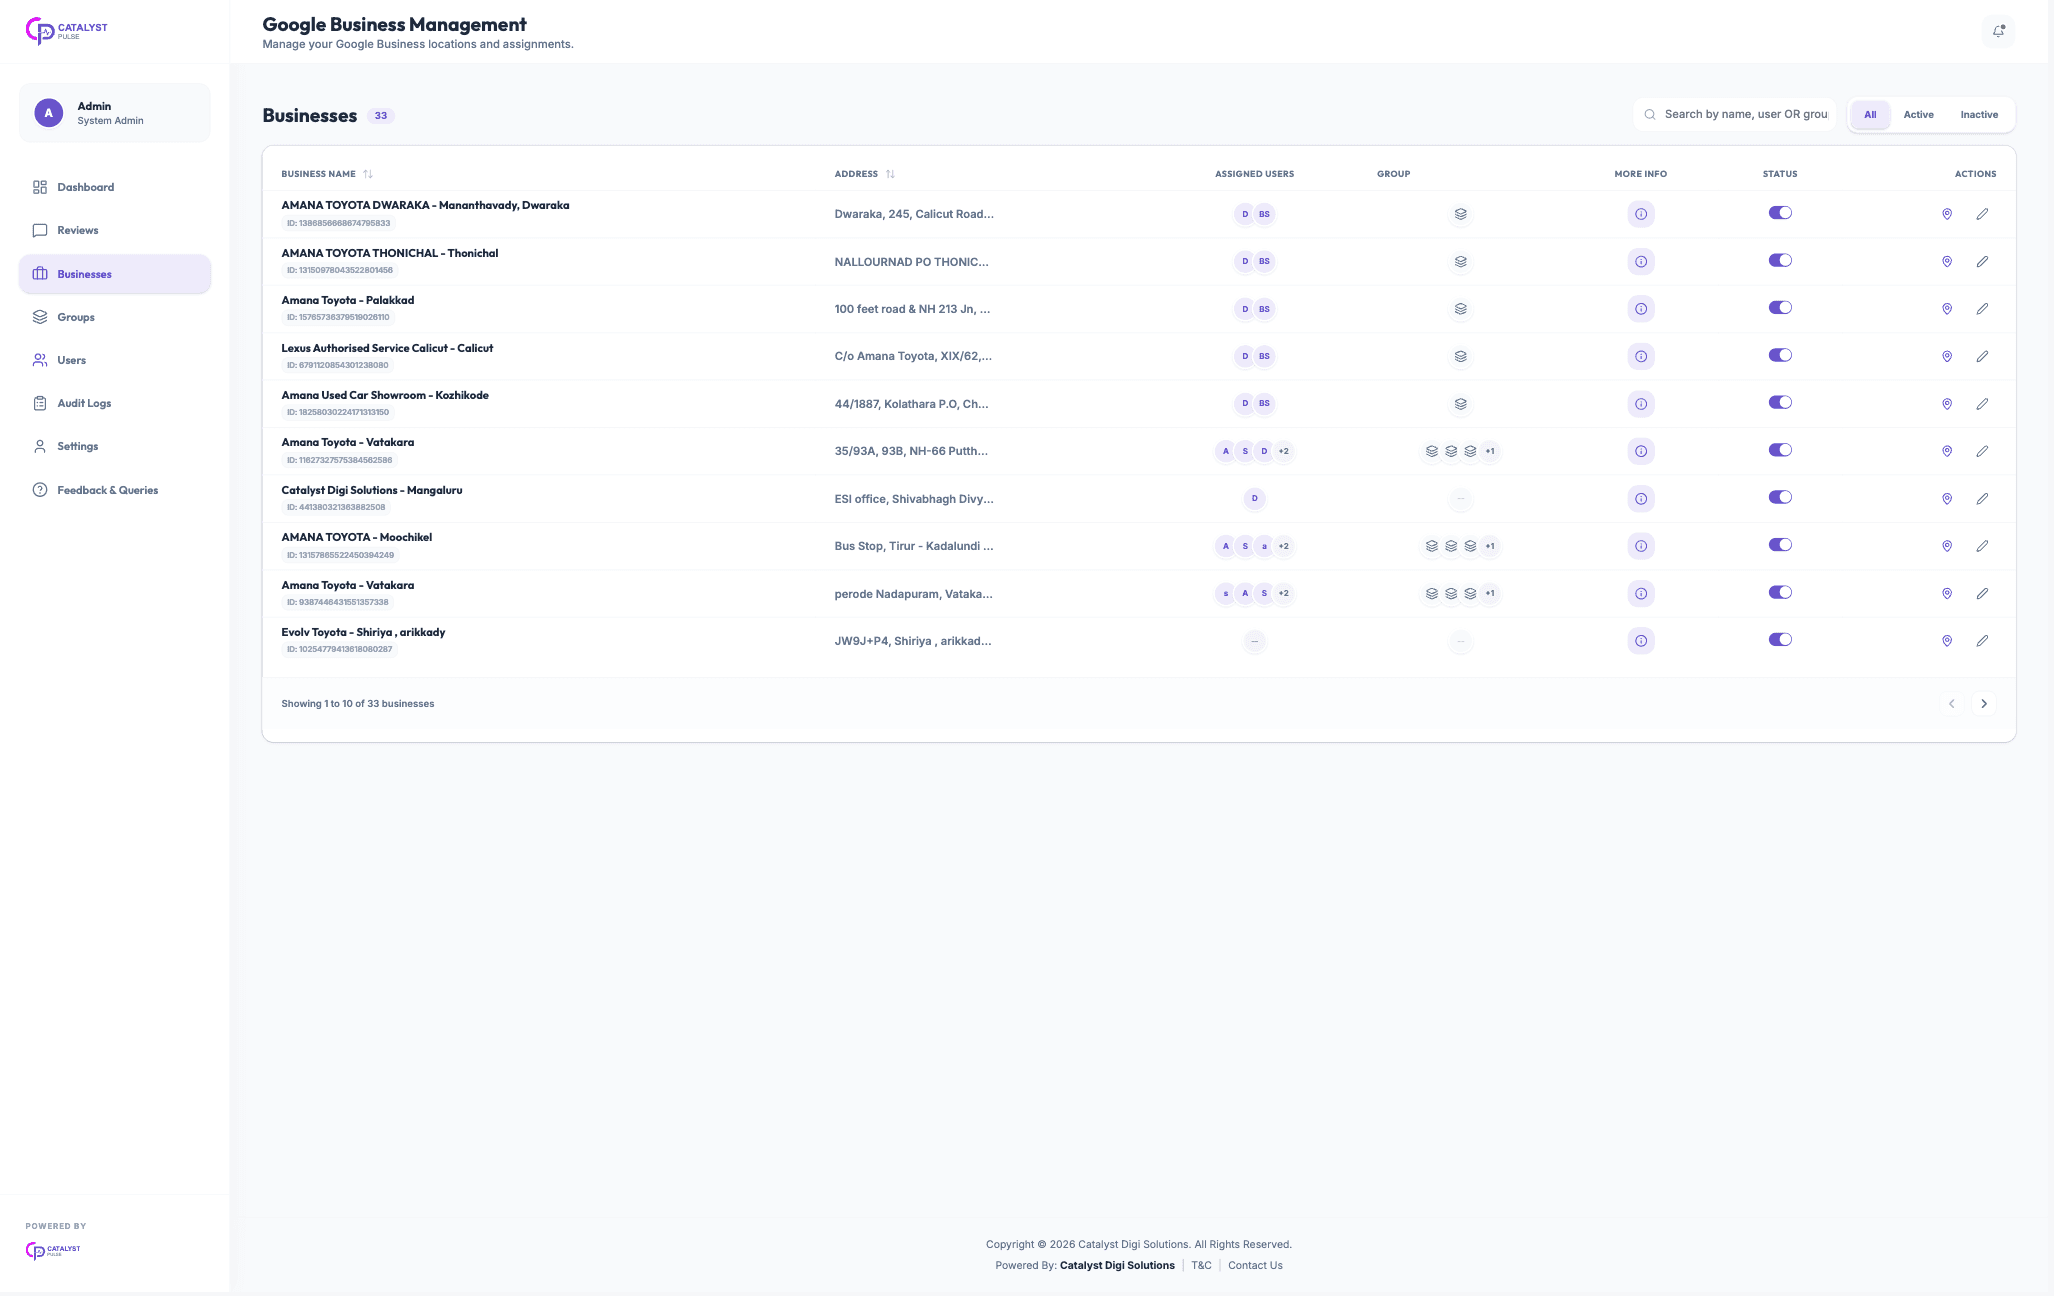Open map location for AMANA TOYOTA DWARAKA
The image size is (2054, 1296).
pyautogui.click(x=1947, y=214)
